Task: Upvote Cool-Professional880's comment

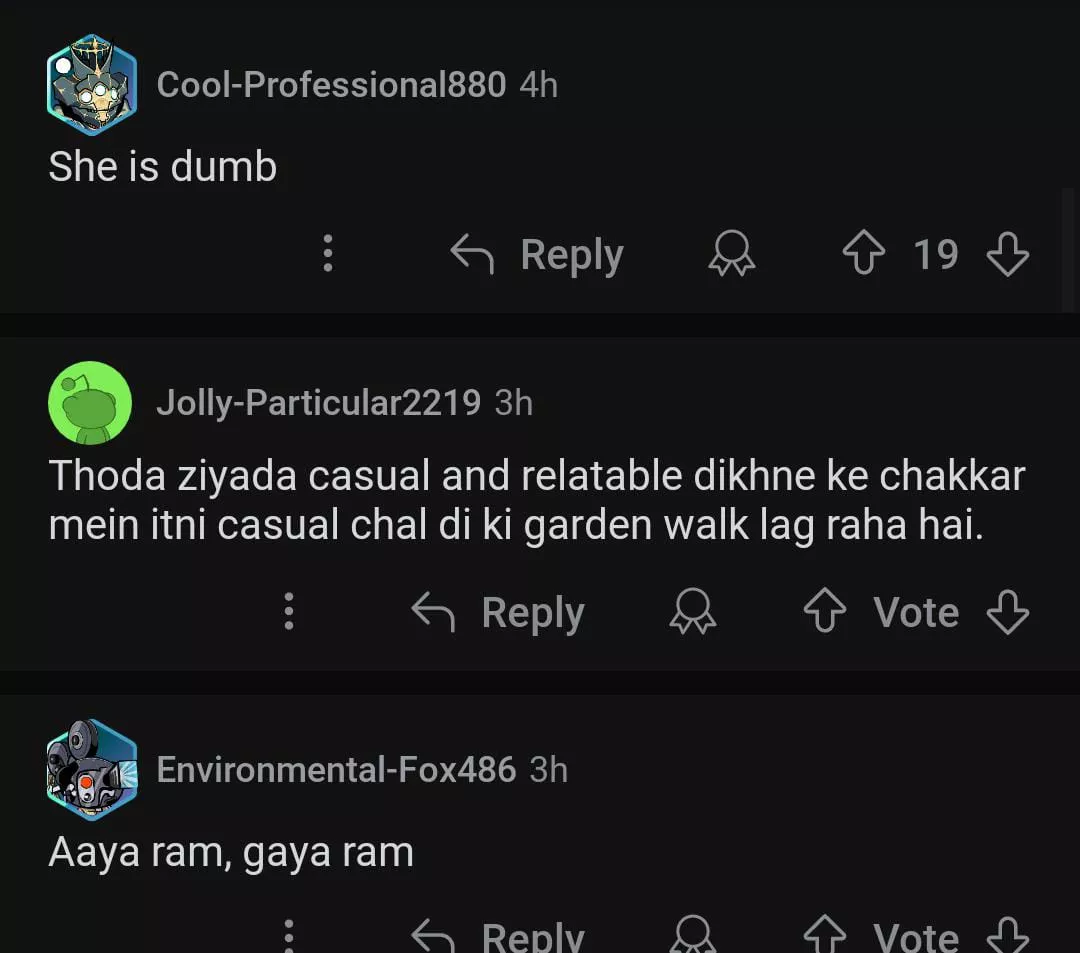Action: coord(863,255)
